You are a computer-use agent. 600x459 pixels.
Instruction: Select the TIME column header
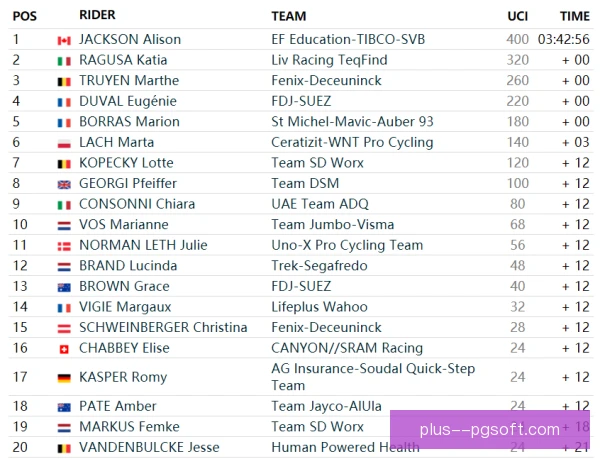point(575,16)
